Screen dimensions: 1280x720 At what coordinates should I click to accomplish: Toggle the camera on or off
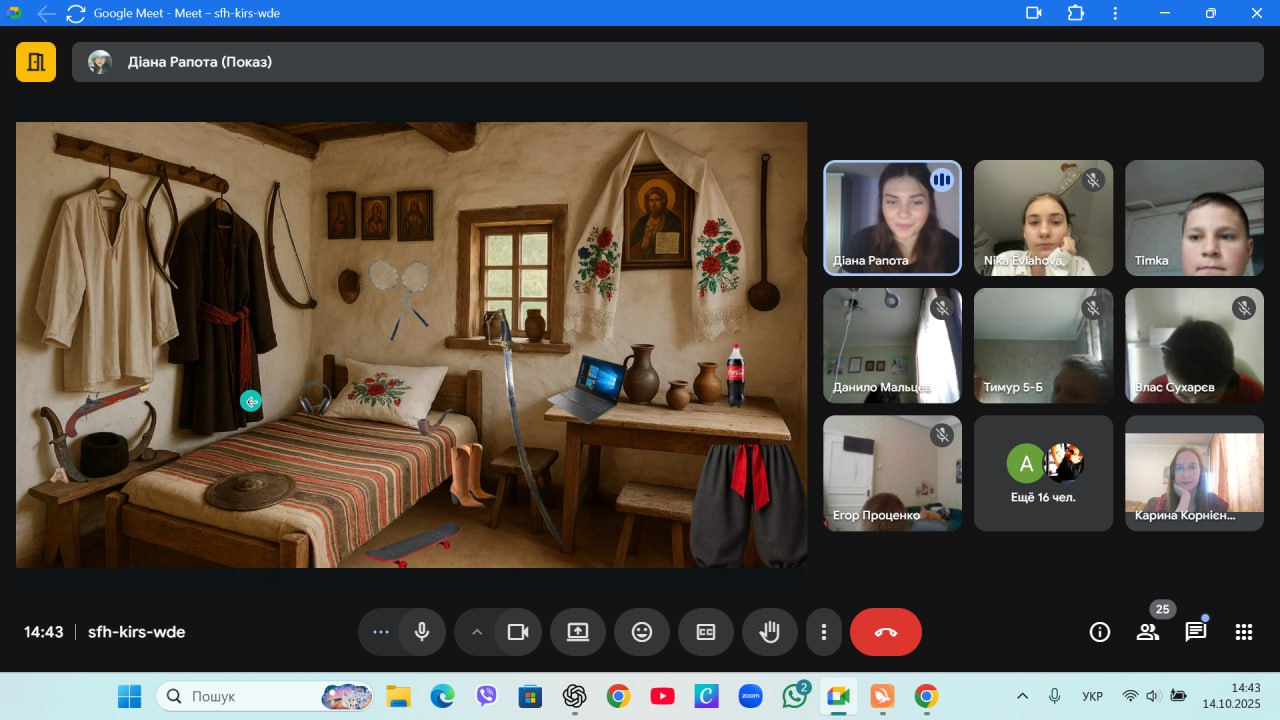517,632
